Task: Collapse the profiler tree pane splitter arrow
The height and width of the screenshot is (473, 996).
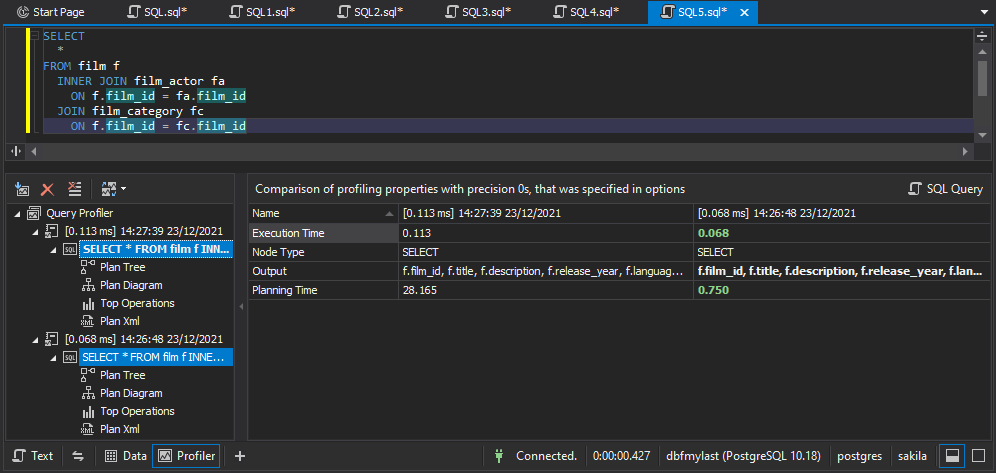Action: (241, 307)
